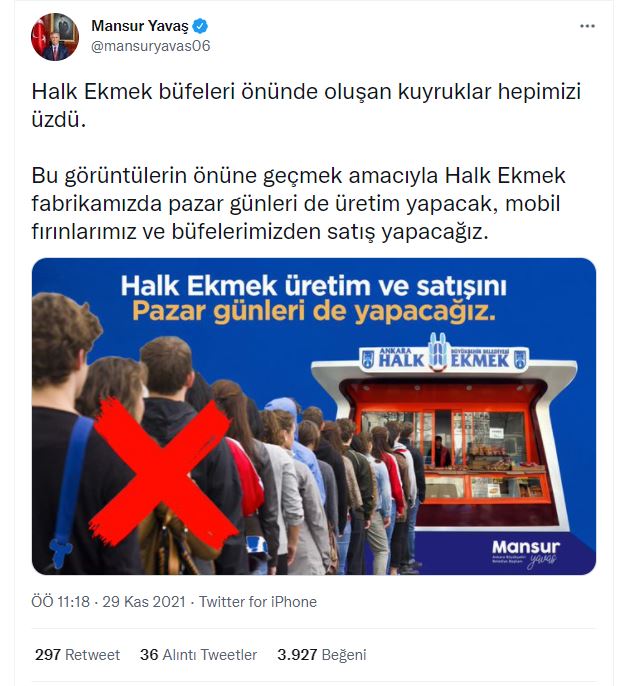This screenshot has height=686, width=638.
Task: Open the ÖÖ 11:18 timestamp link
Action: click(60, 602)
